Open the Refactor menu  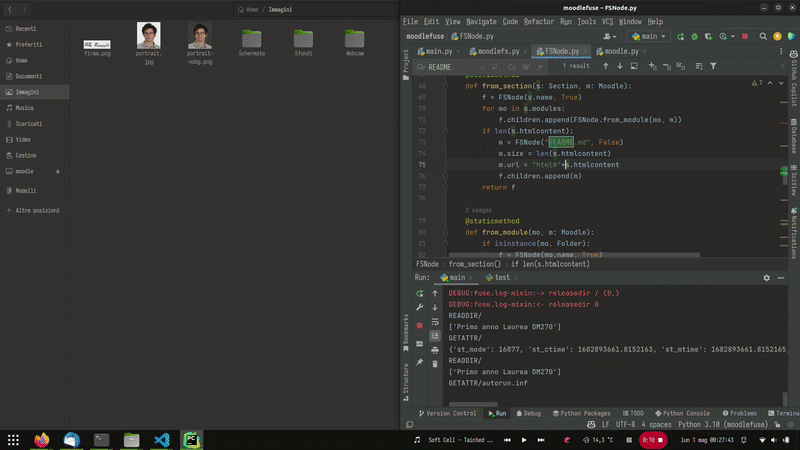(538, 21)
